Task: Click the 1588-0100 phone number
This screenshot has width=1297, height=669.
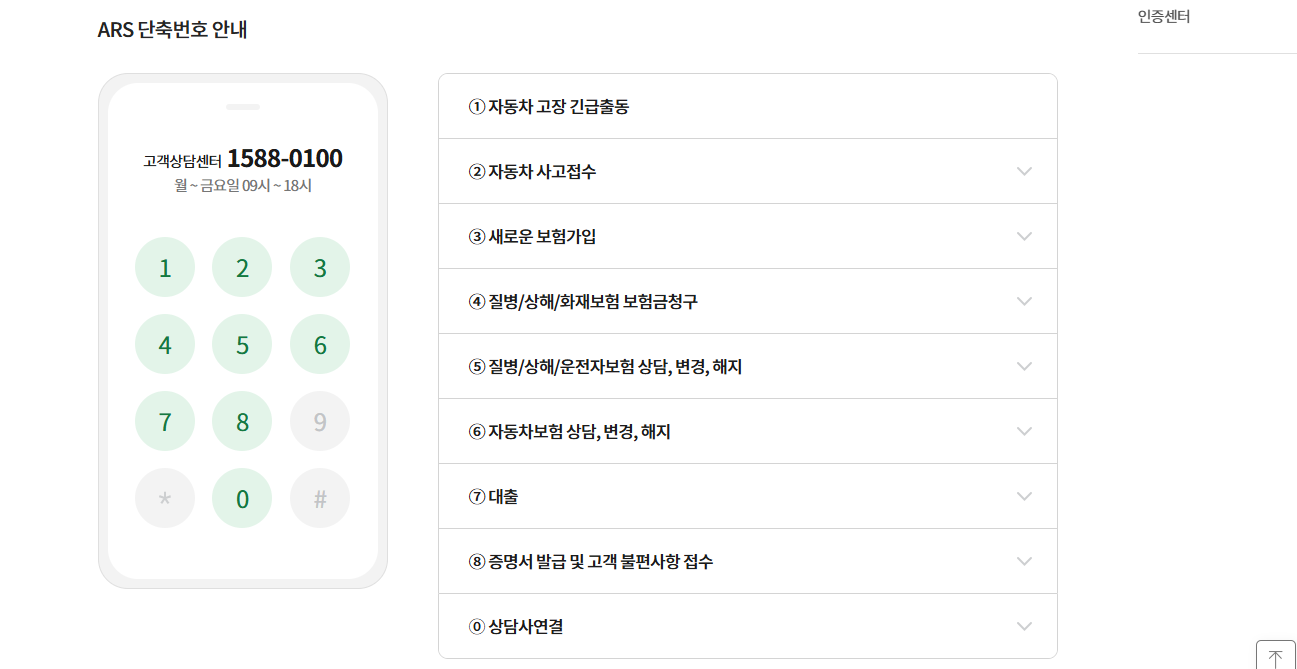Action: pos(285,158)
